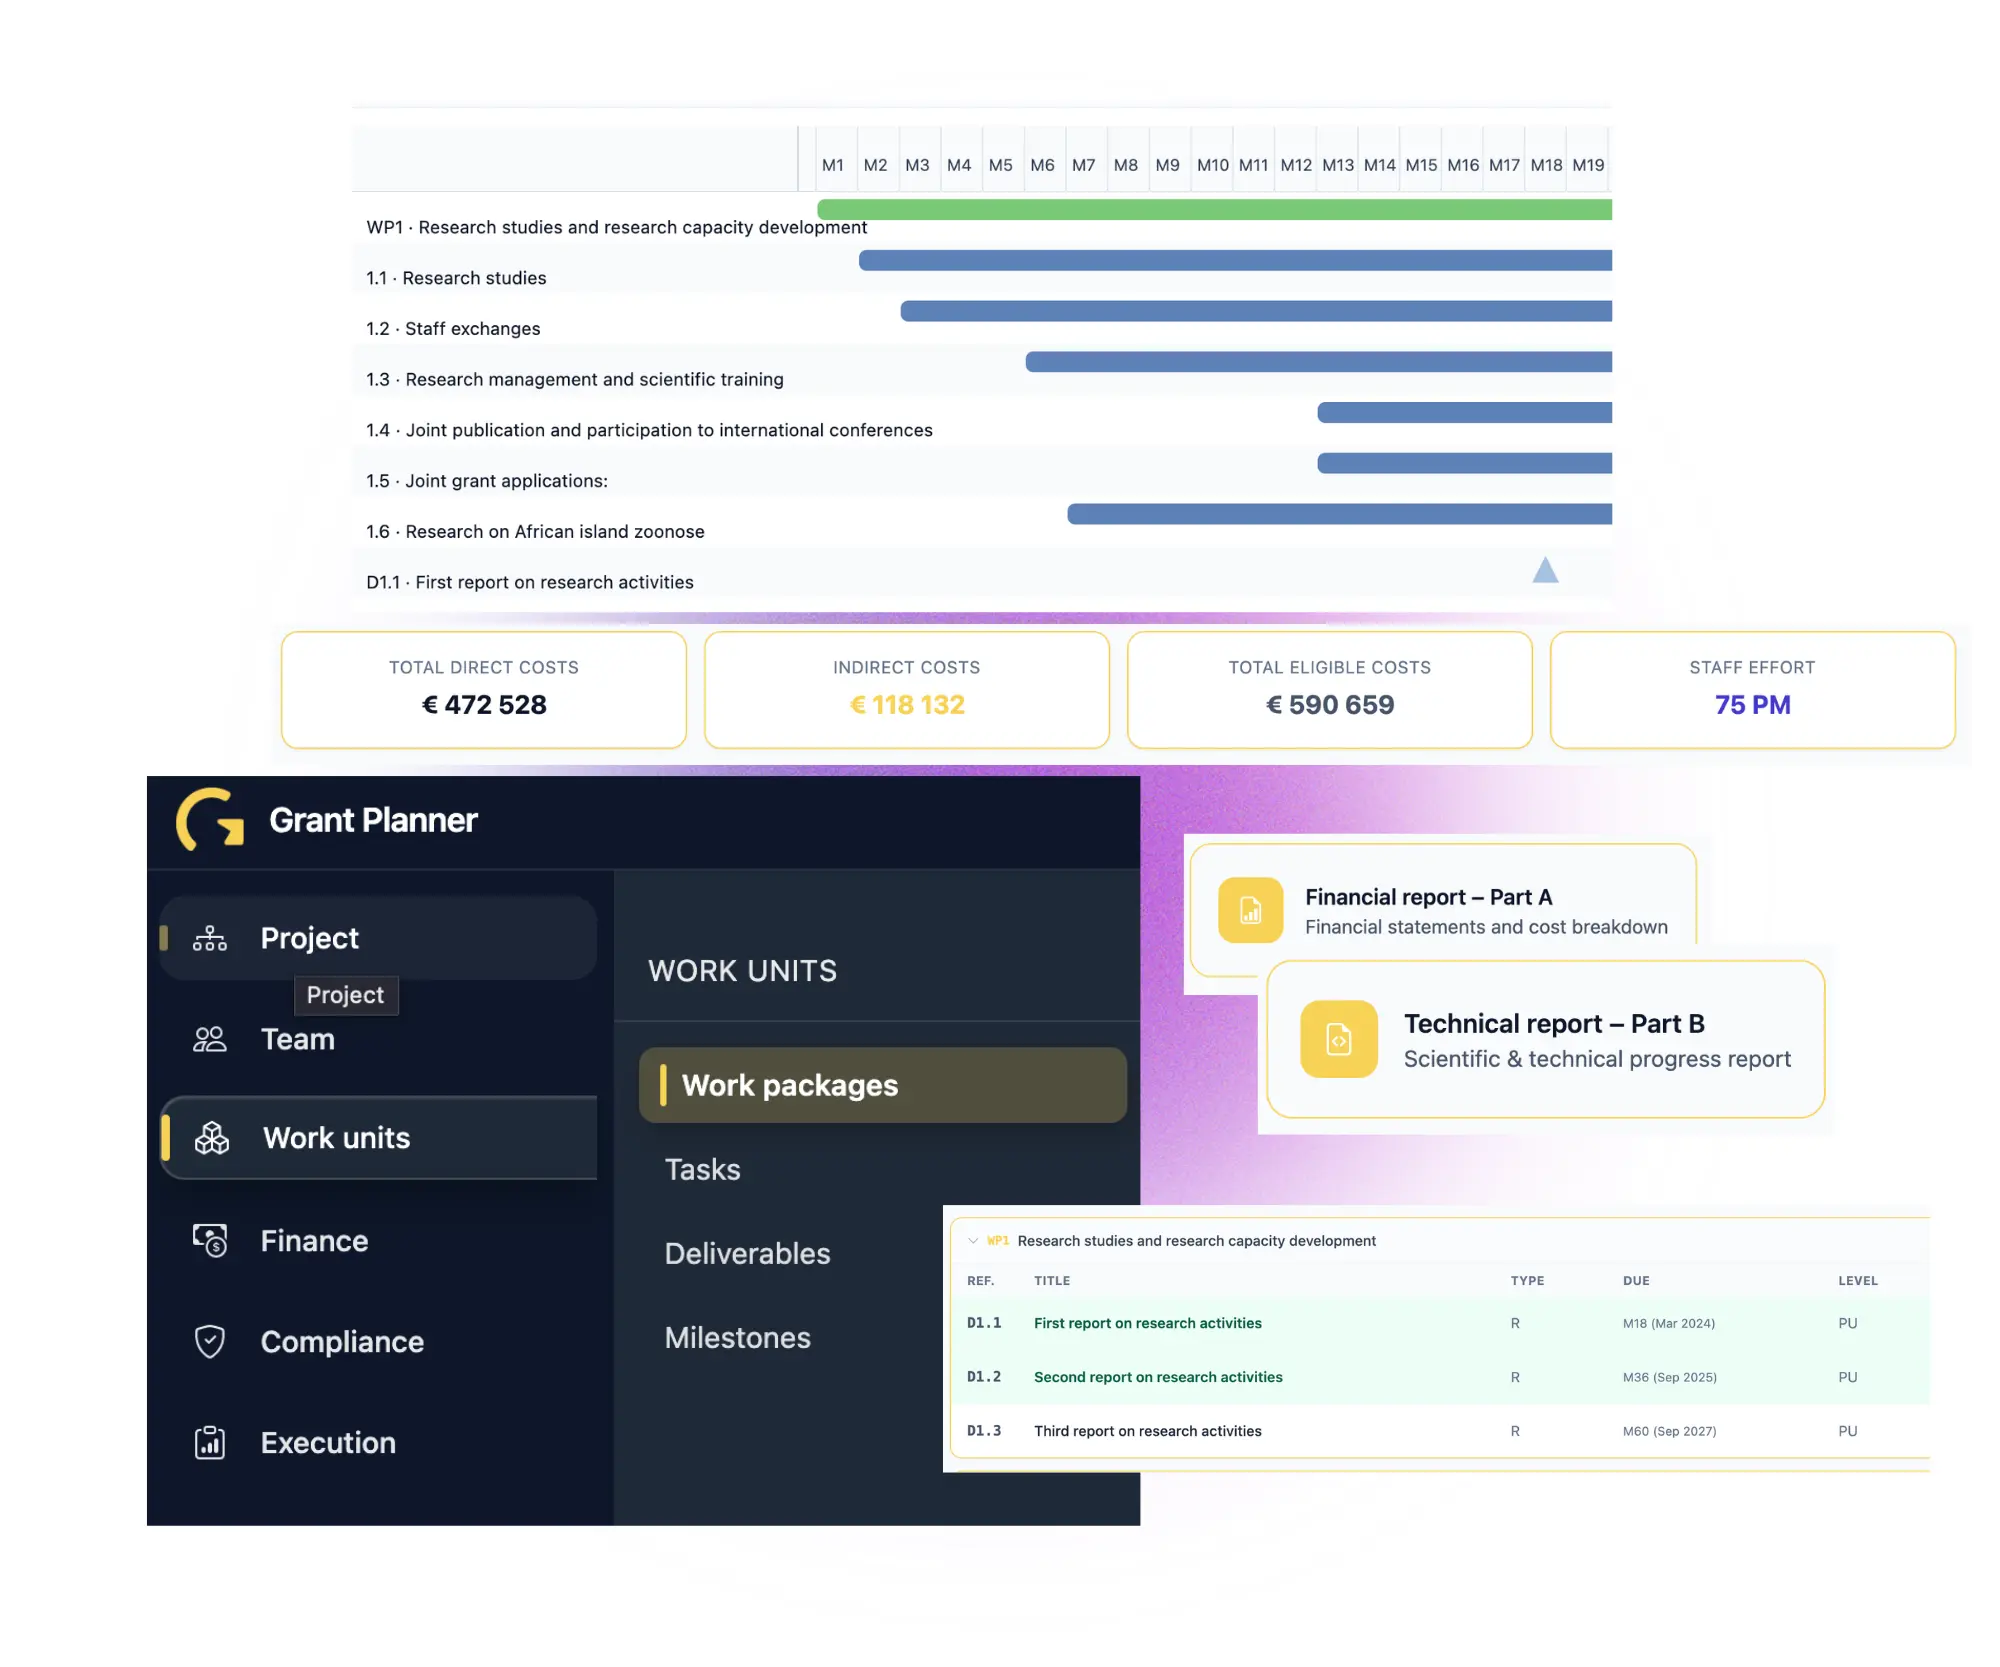The image size is (2000, 1667).
Task: Click the WORK UNITS panel heading
Action: (x=743, y=971)
